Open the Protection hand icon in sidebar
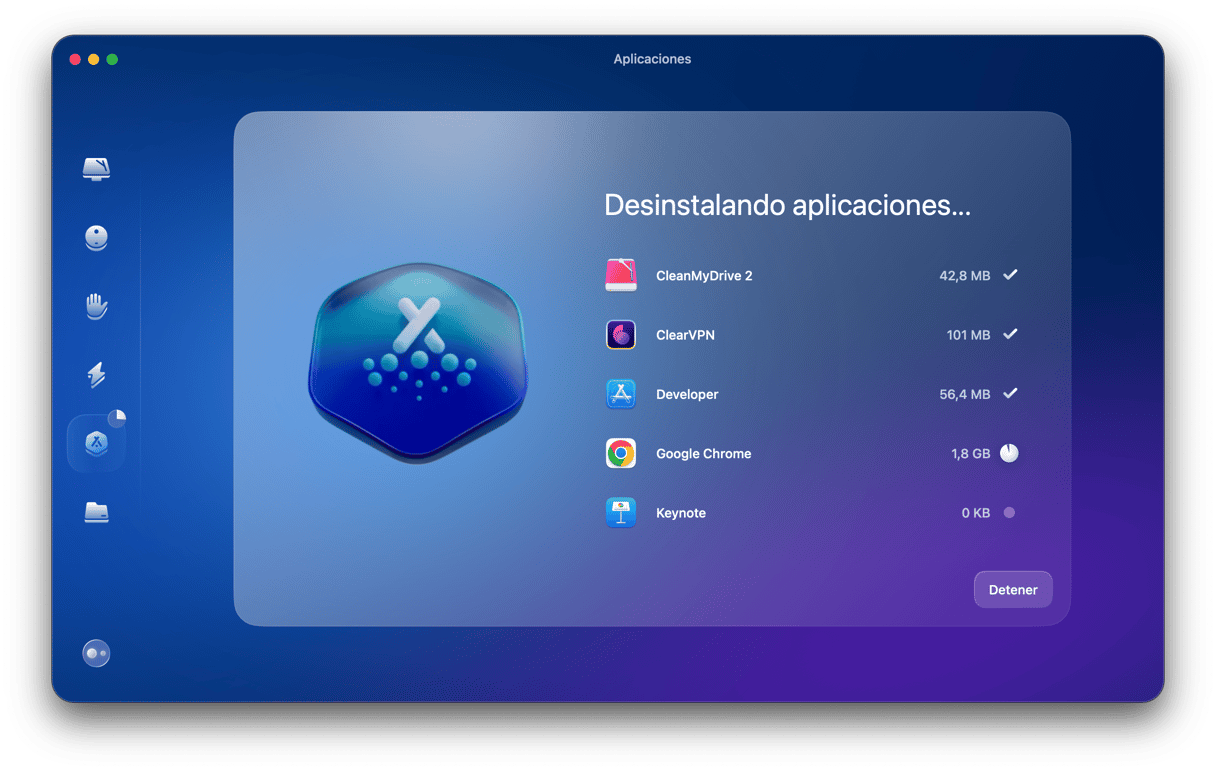This screenshot has width=1216, height=771. pos(96,306)
